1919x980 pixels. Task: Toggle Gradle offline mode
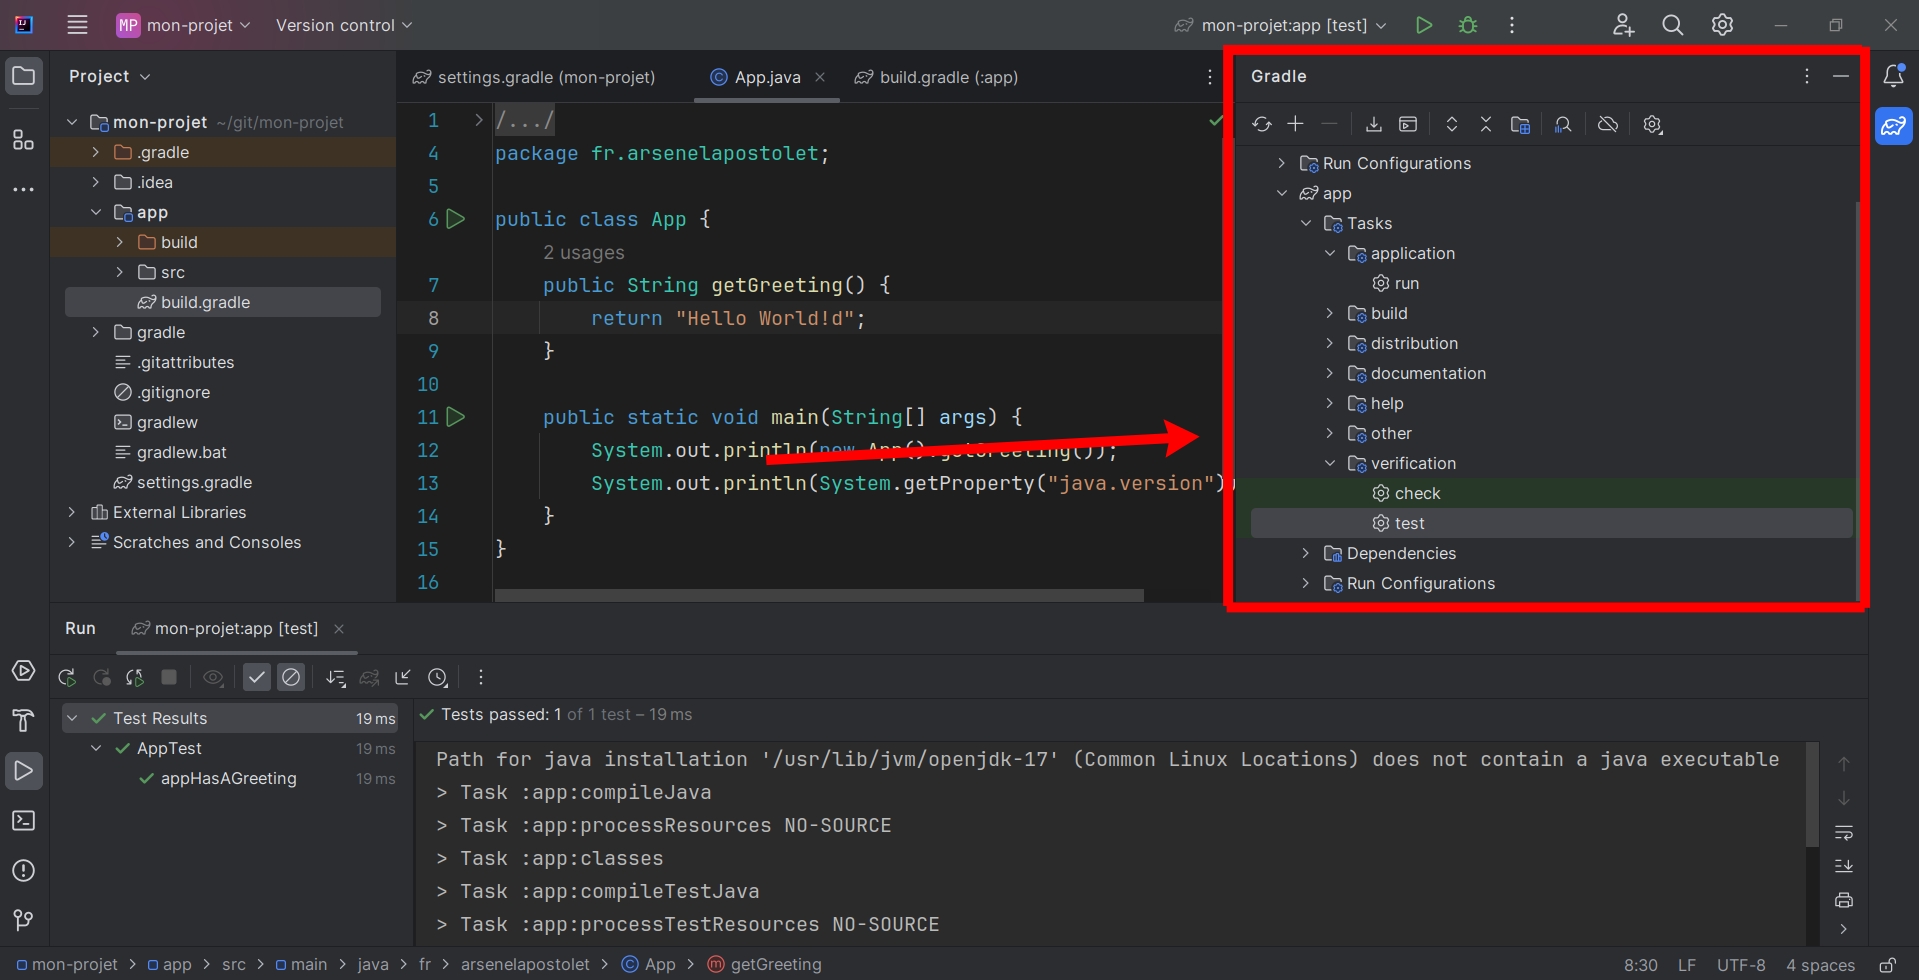1607,124
